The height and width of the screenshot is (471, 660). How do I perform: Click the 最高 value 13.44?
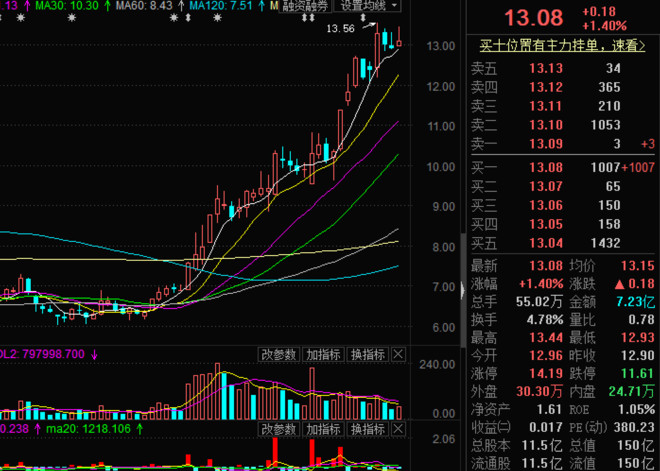[546, 338]
